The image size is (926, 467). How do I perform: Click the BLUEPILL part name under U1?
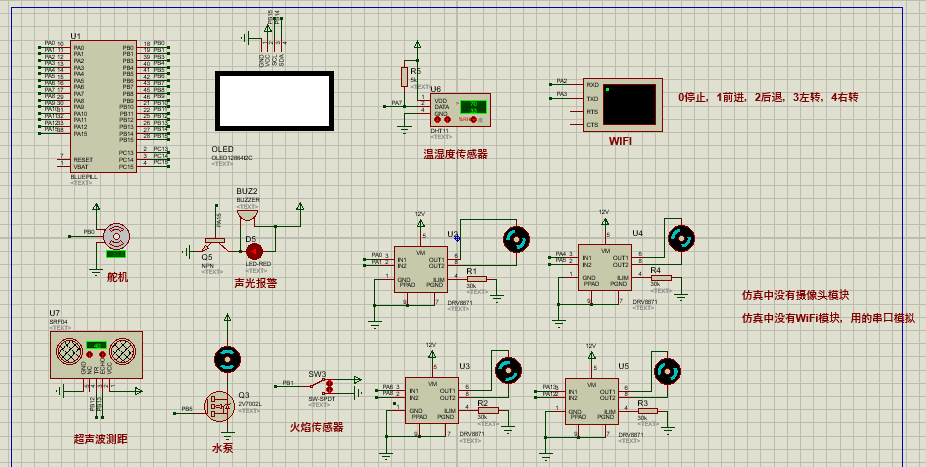pyautogui.click(x=84, y=177)
